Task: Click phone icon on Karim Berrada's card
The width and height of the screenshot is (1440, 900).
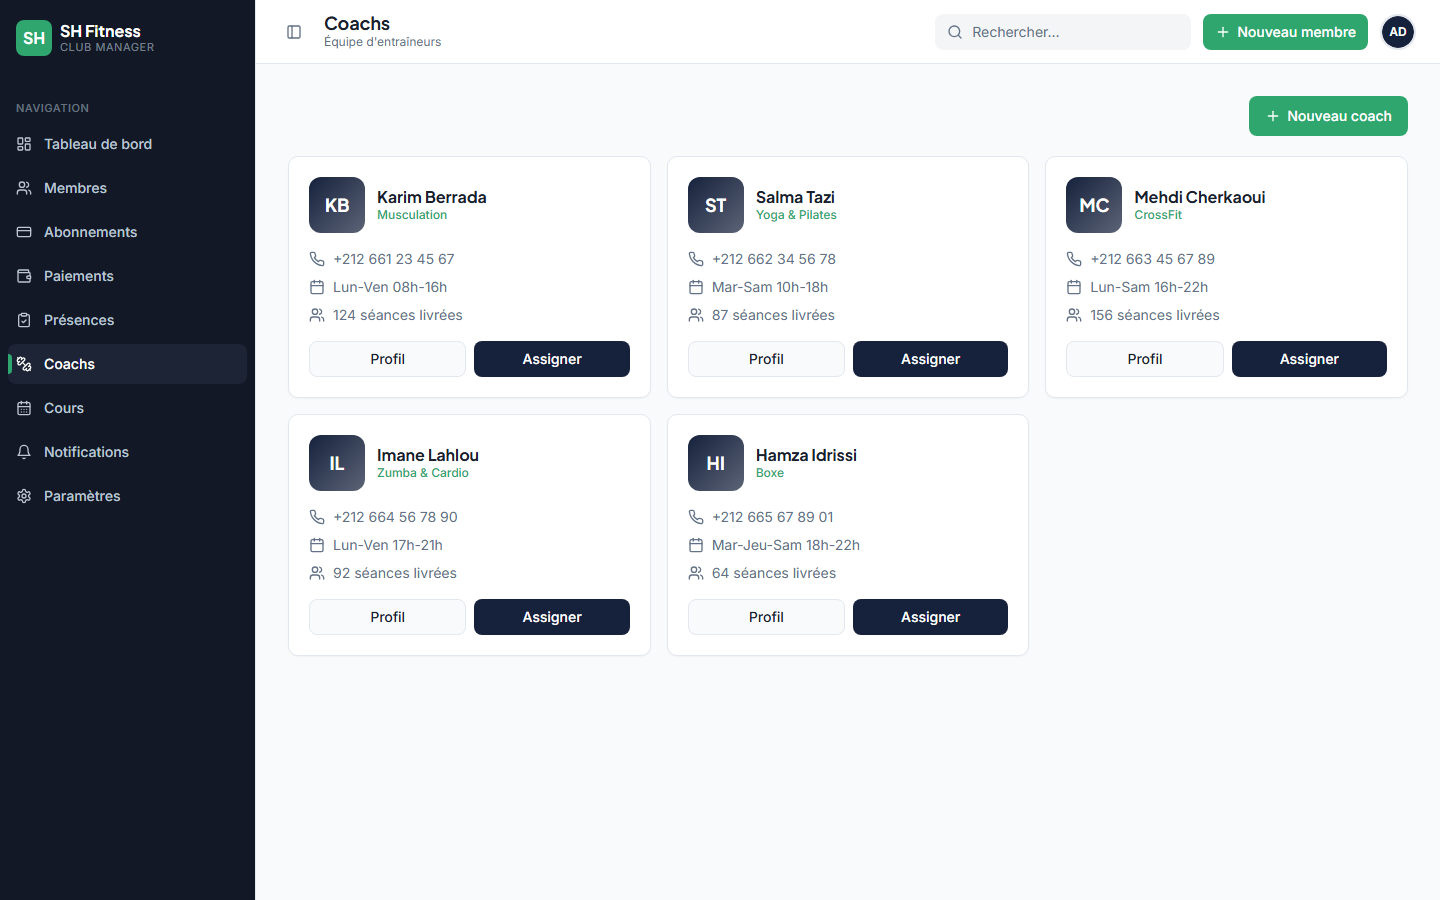Action: (317, 259)
